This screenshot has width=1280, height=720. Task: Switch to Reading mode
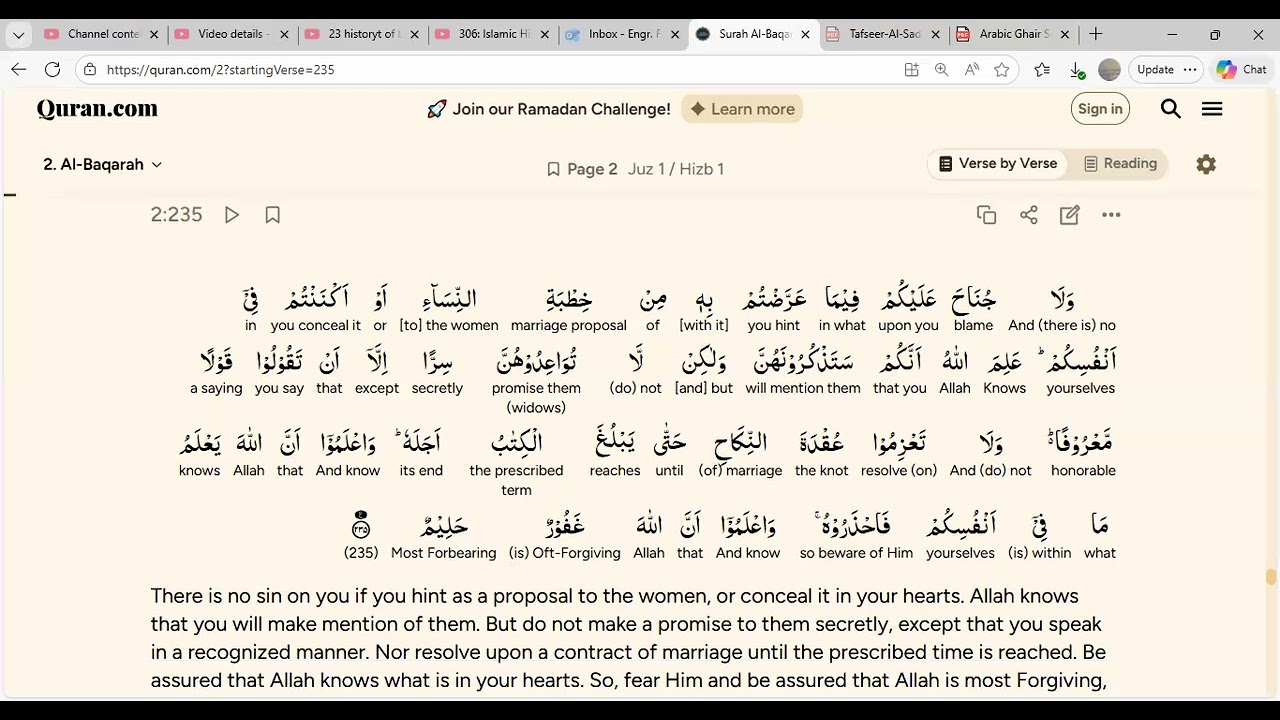click(1120, 164)
